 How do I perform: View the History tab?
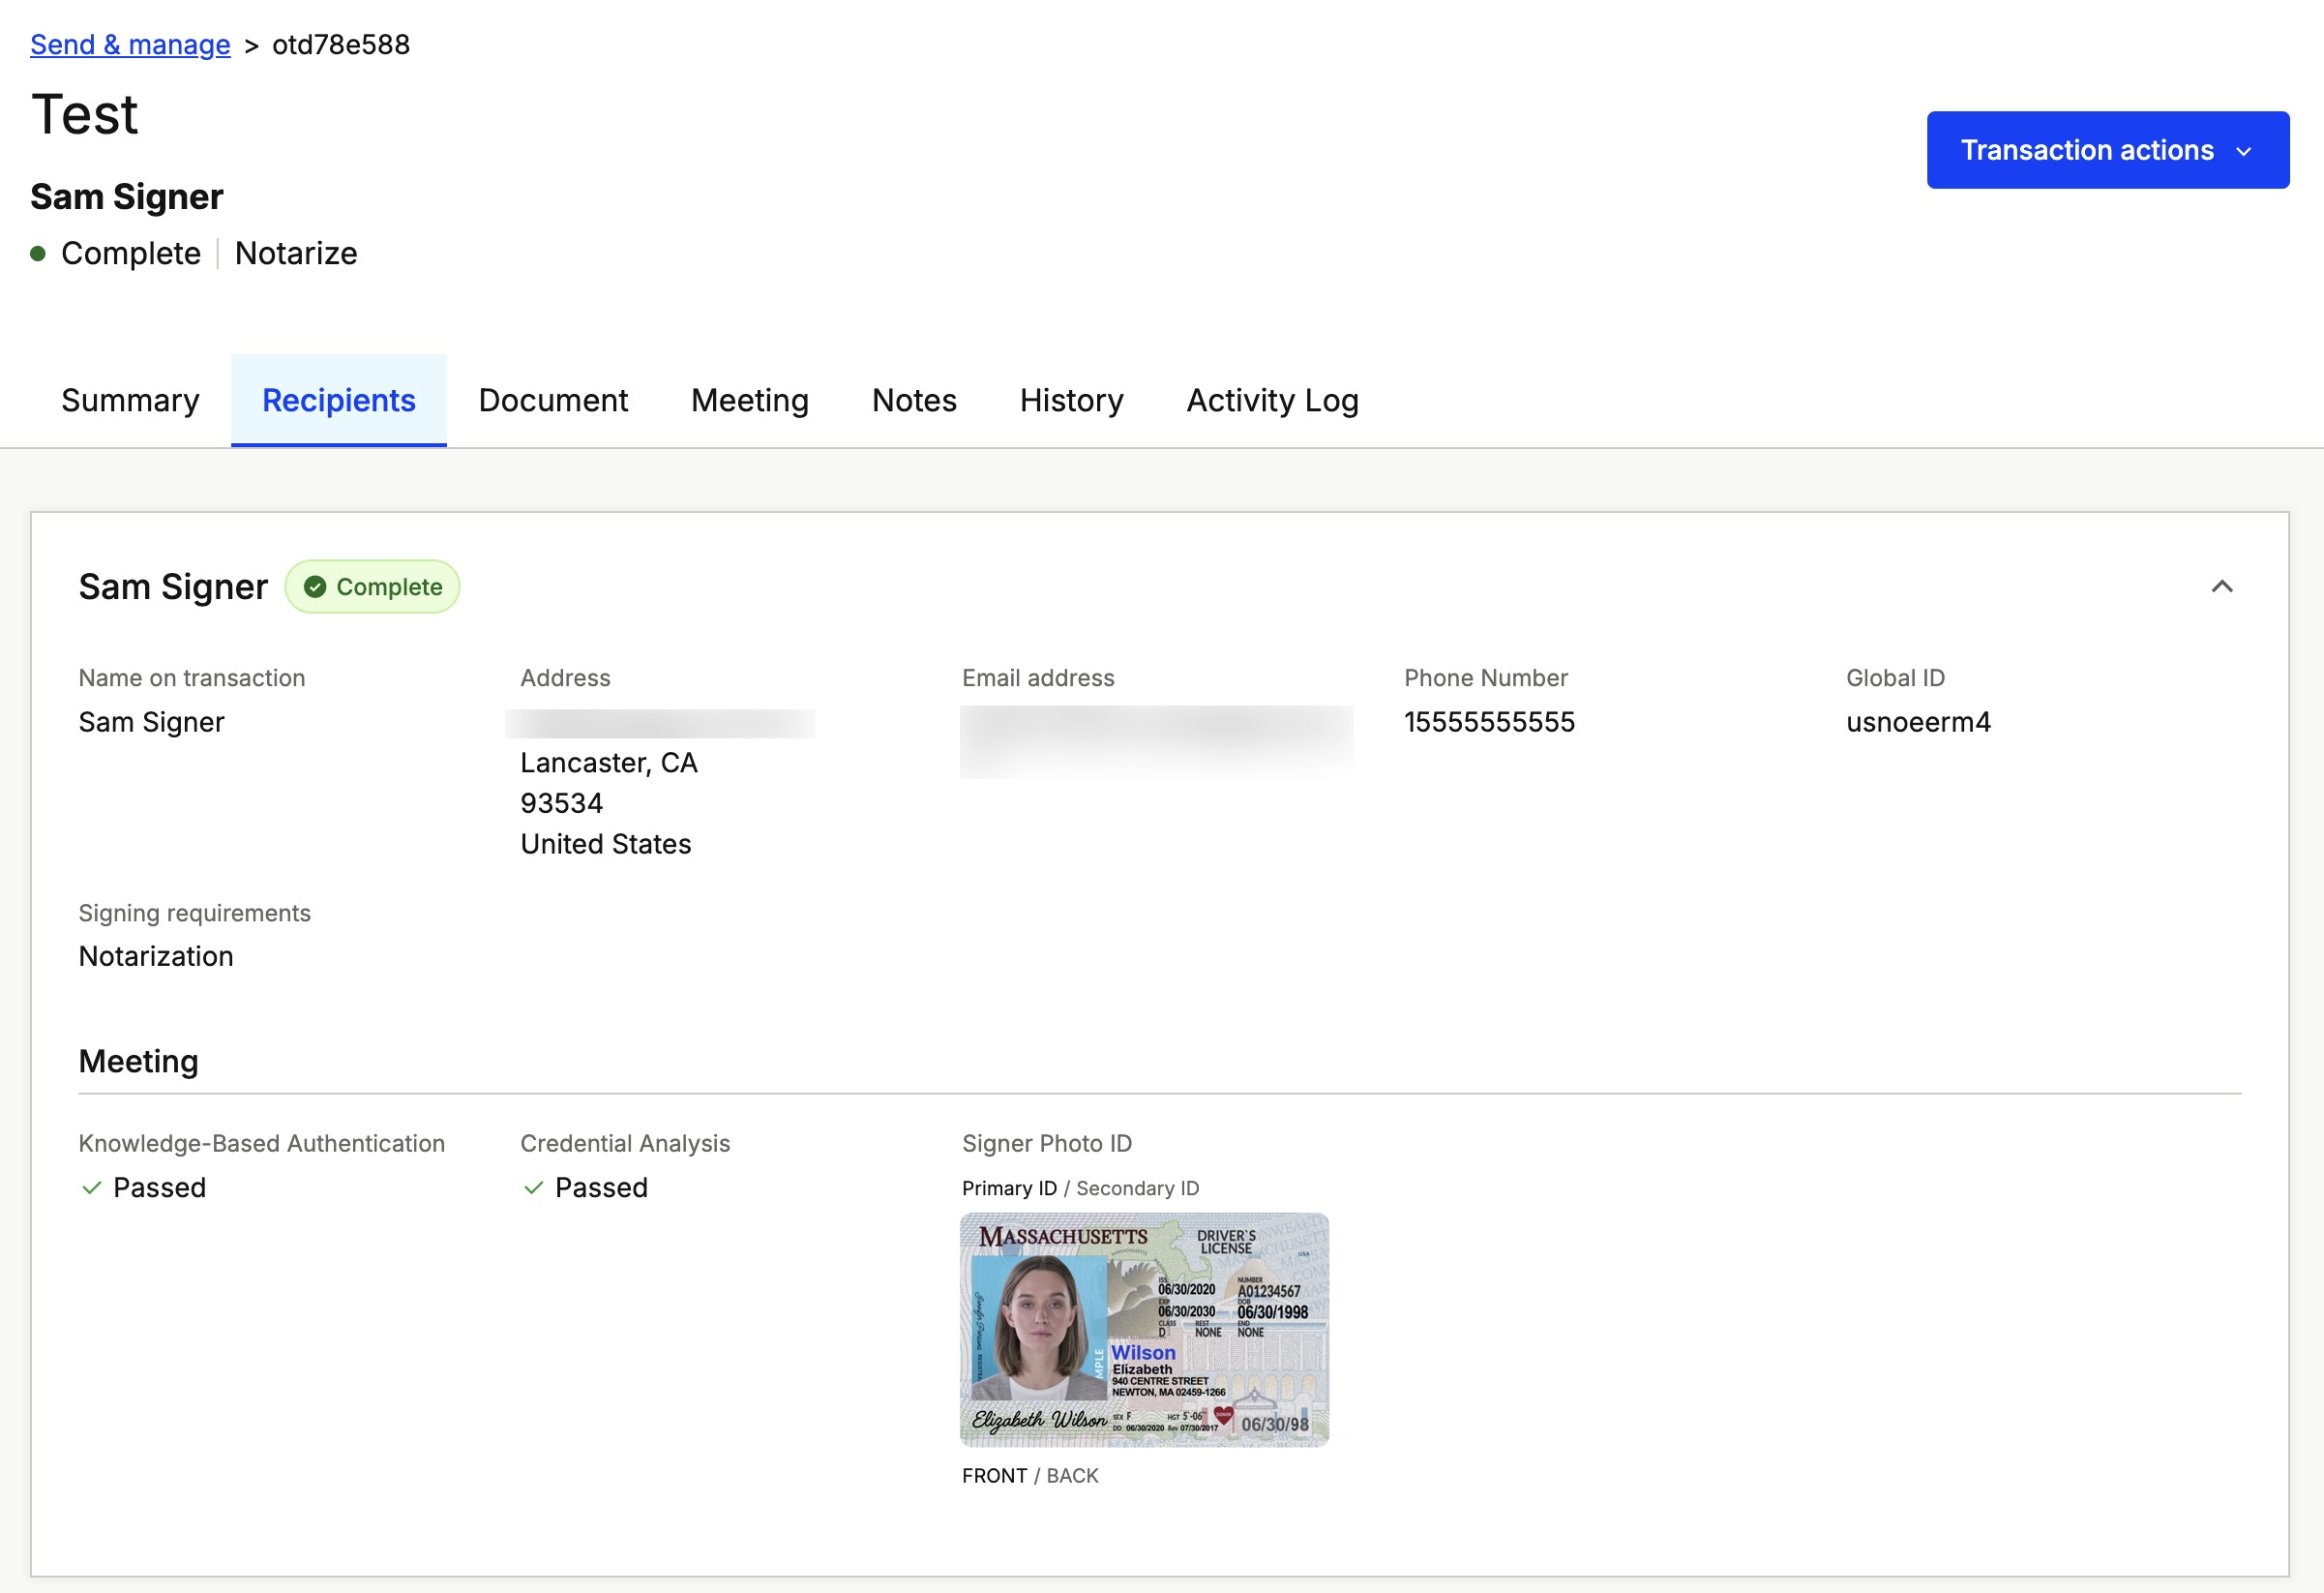tap(1071, 400)
